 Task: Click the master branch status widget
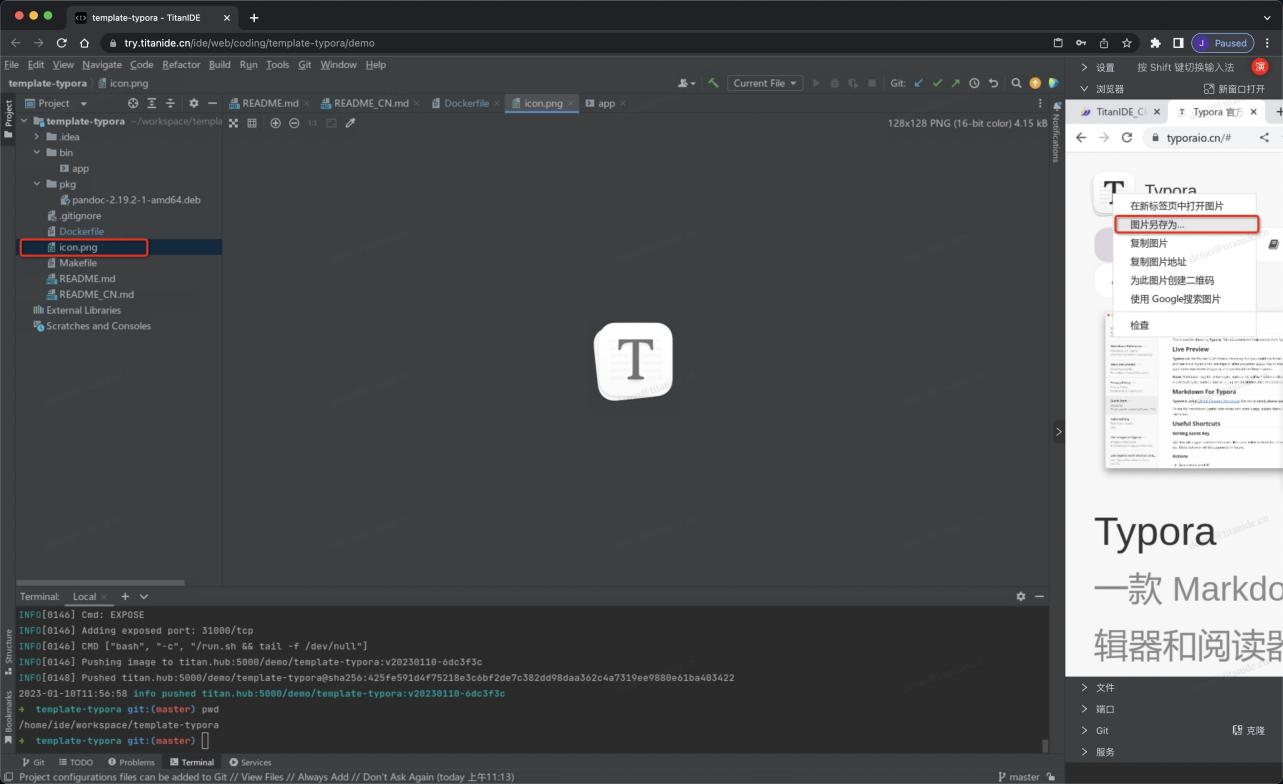click(x=1018, y=776)
